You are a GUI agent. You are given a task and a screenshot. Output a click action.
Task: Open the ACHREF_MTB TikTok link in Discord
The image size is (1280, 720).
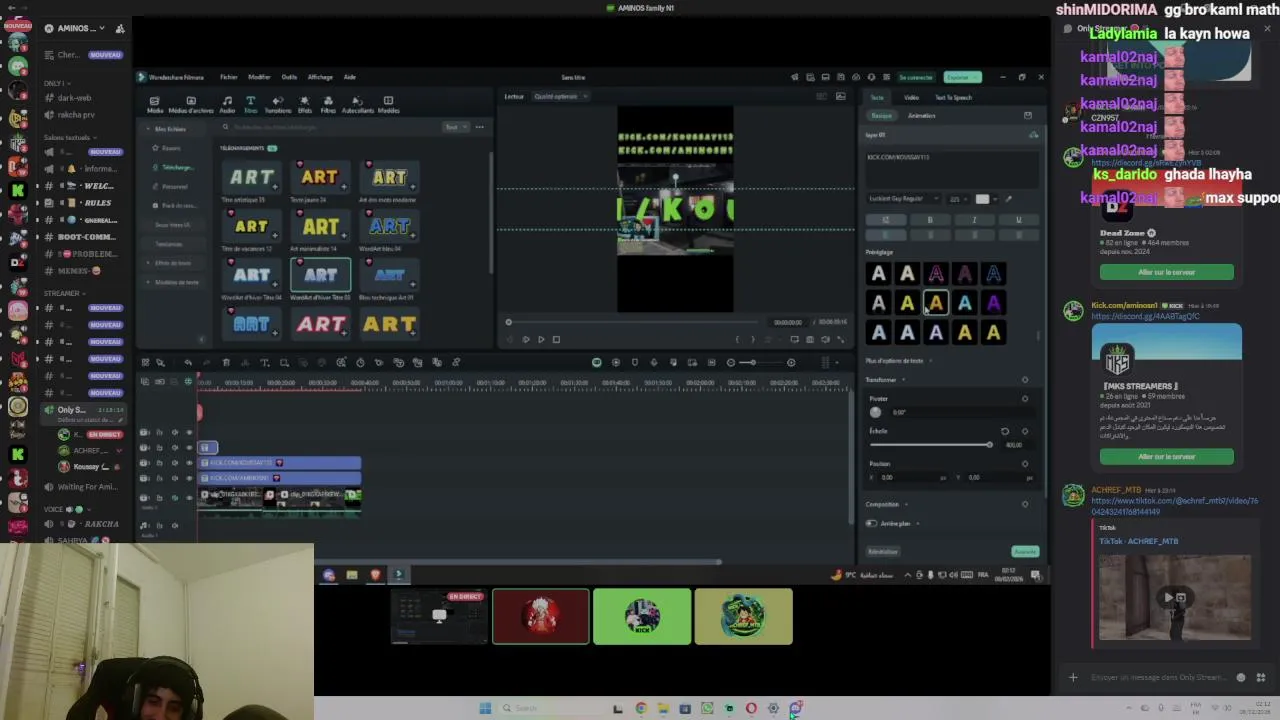(x=1174, y=506)
